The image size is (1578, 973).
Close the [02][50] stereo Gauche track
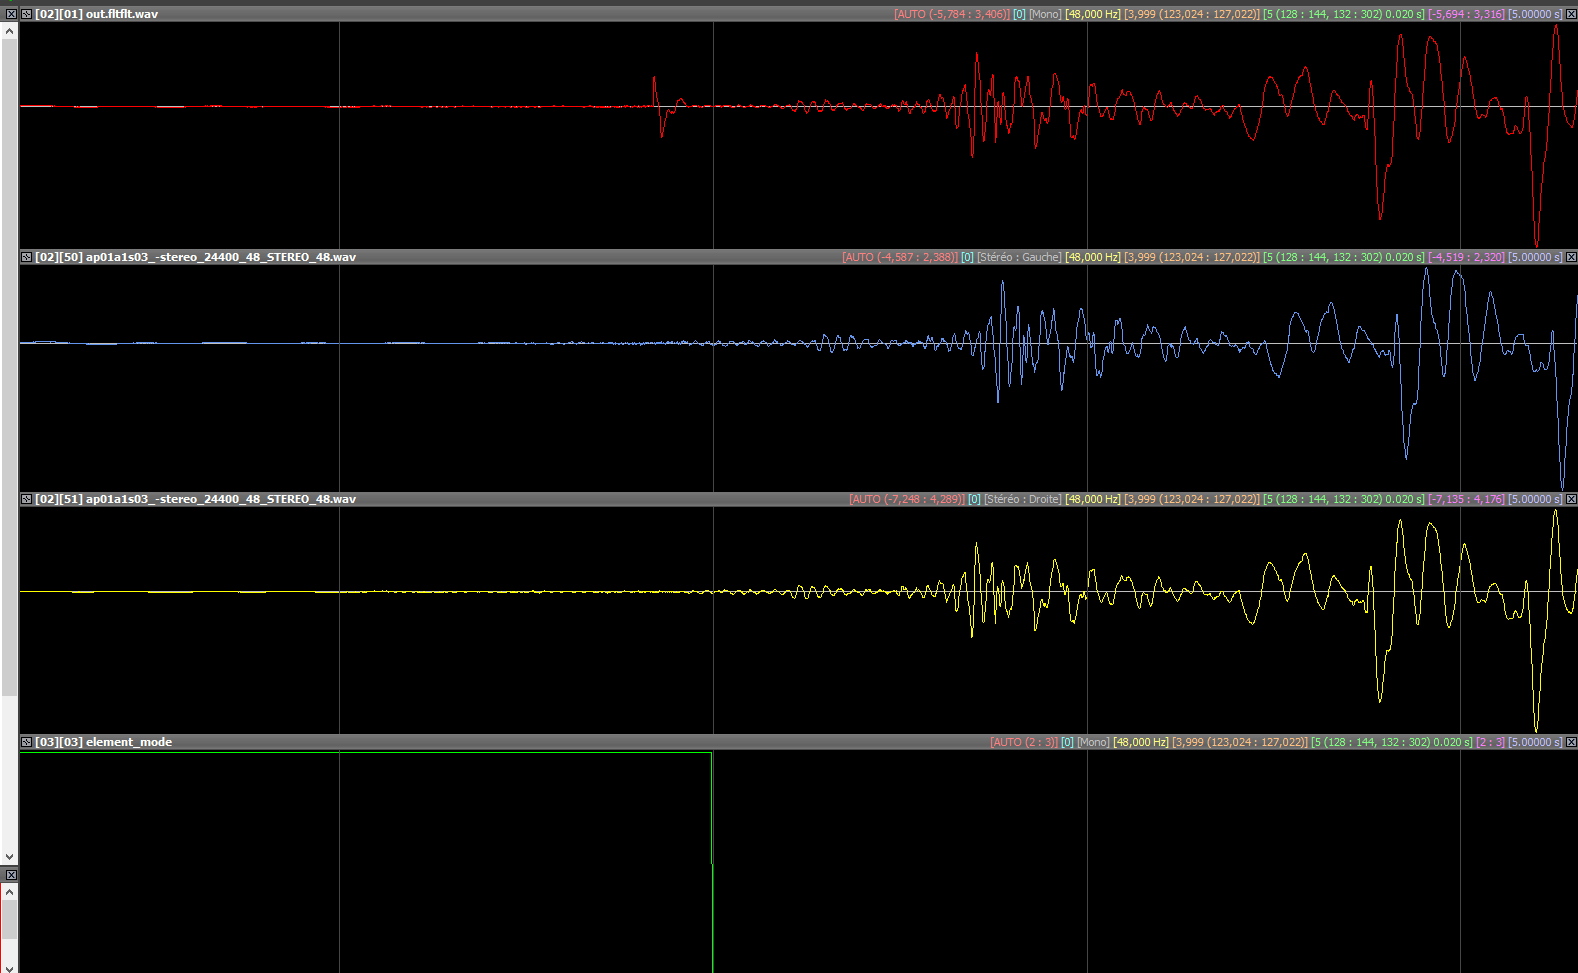coord(1571,257)
